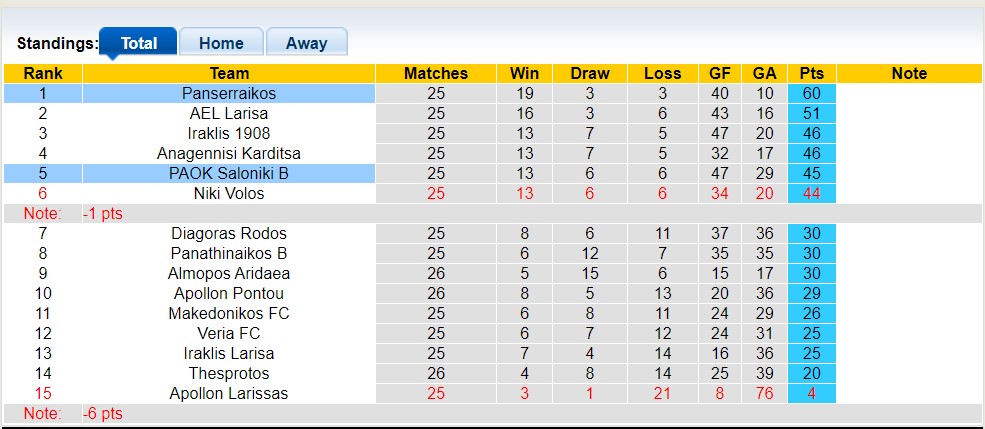Select the Almopos Aridaea team
The height and width of the screenshot is (429, 985).
(x=229, y=273)
